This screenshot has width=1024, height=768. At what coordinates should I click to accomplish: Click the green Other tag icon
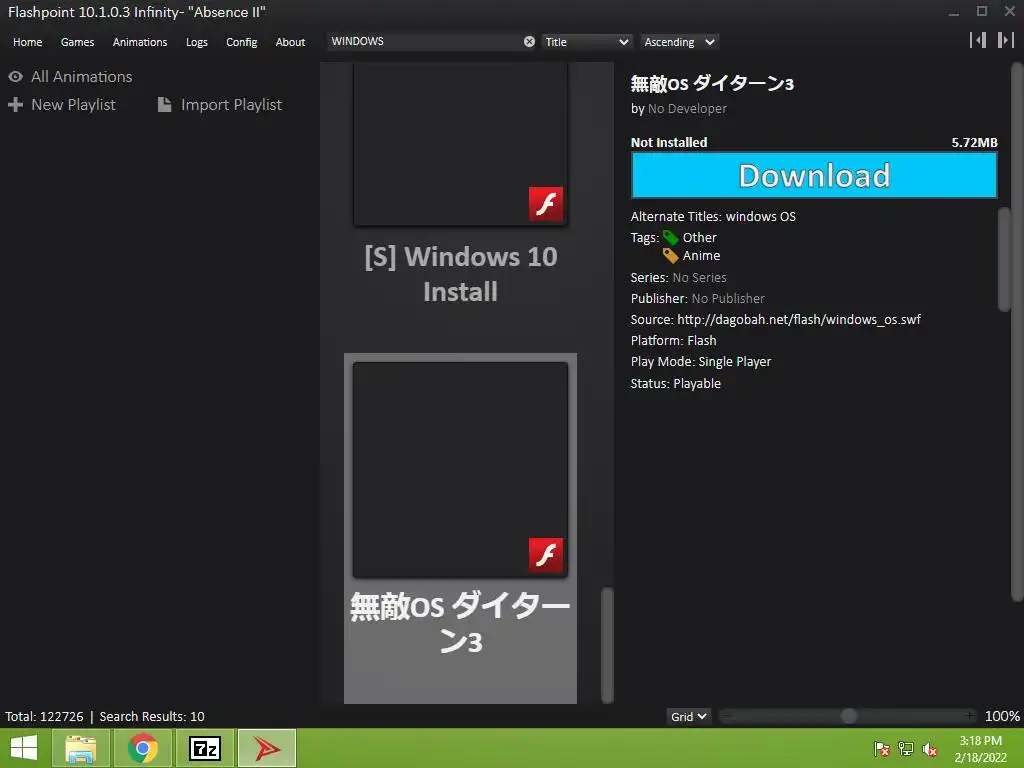click(671, 237)
